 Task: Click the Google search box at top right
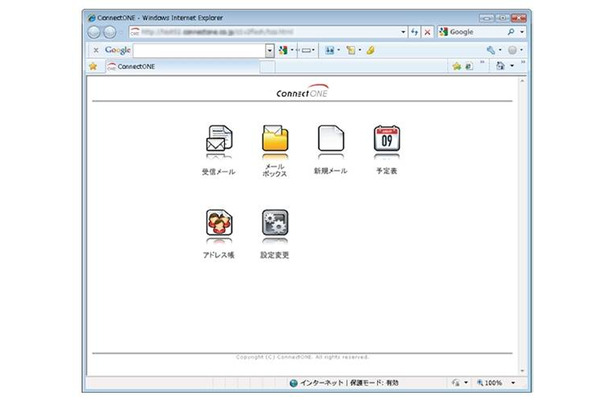478,32
